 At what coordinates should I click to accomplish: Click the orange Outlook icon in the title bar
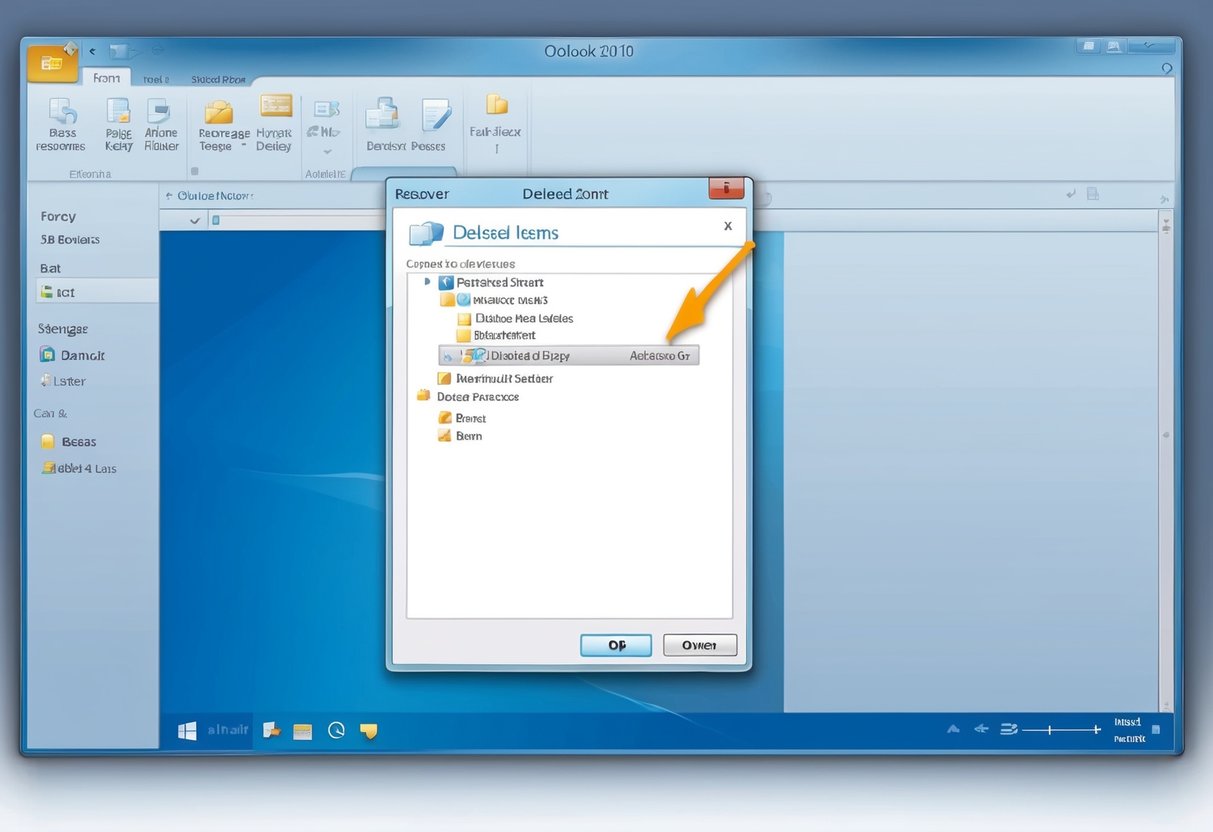[x=51, y=62]
